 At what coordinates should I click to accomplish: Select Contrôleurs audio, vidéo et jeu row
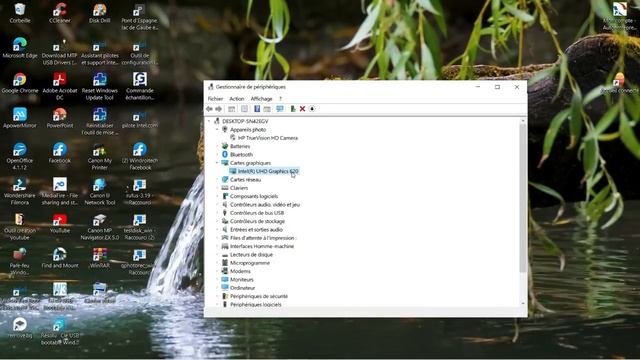click(260, 204)
